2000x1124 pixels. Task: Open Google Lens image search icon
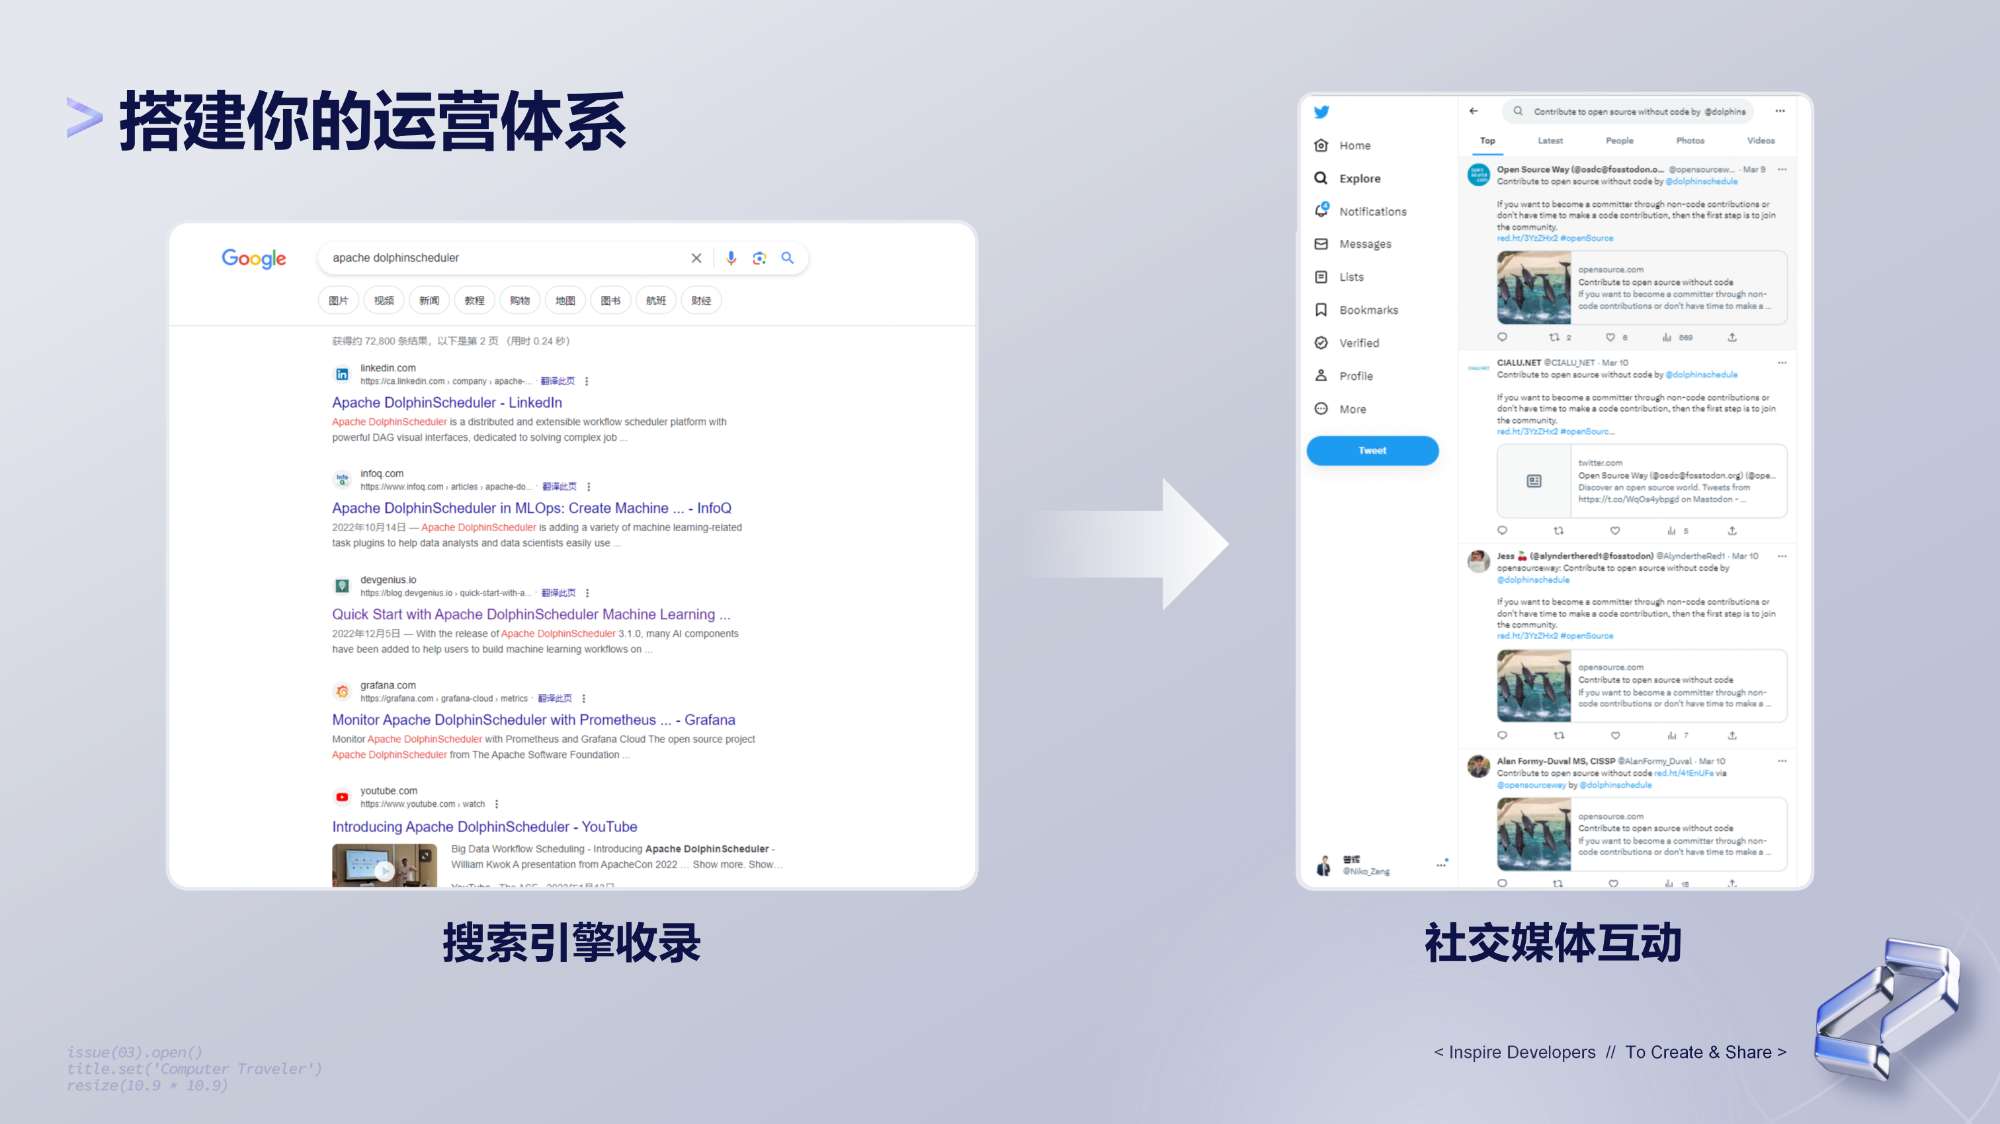[x=759, y=258]
